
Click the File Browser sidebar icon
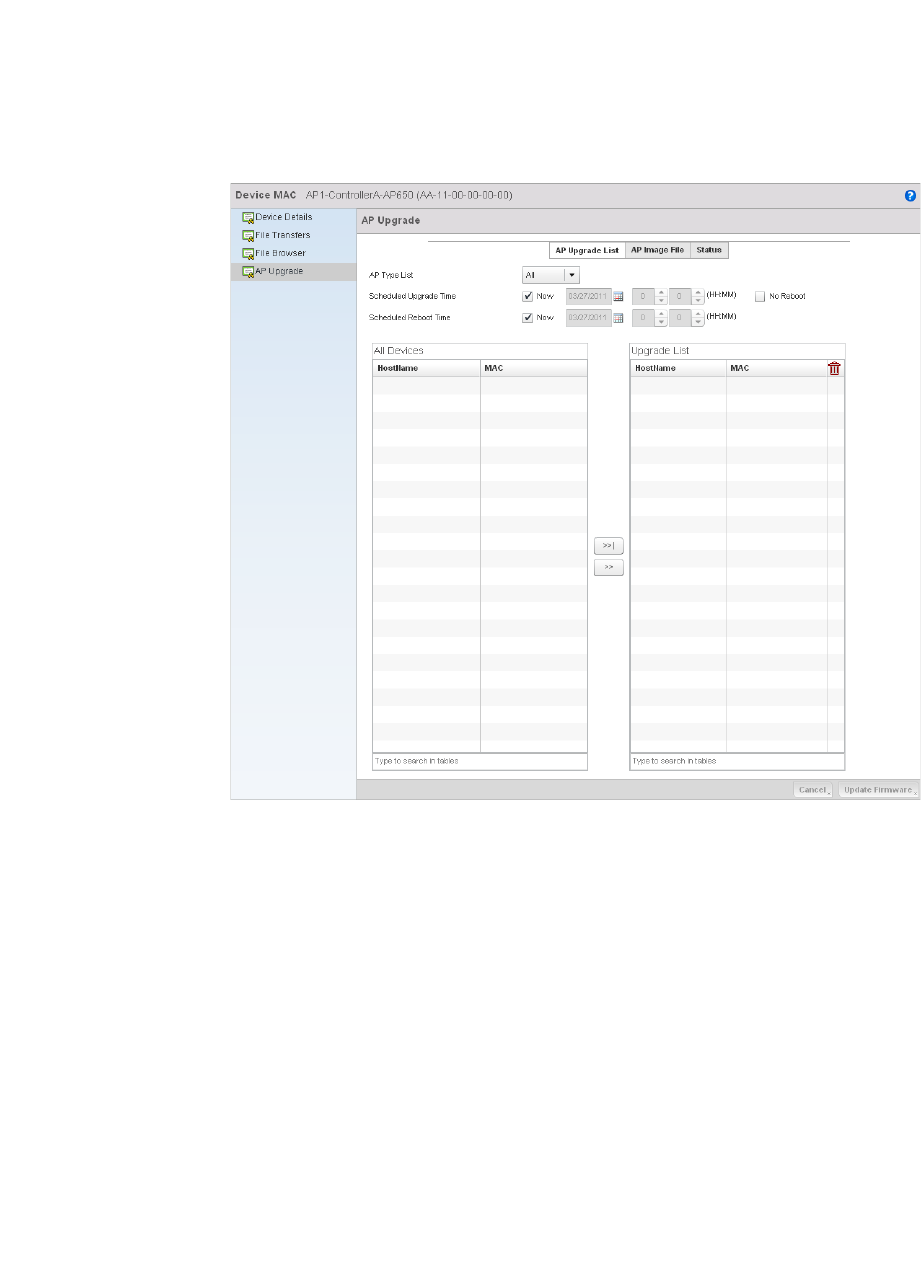point(248,253)
